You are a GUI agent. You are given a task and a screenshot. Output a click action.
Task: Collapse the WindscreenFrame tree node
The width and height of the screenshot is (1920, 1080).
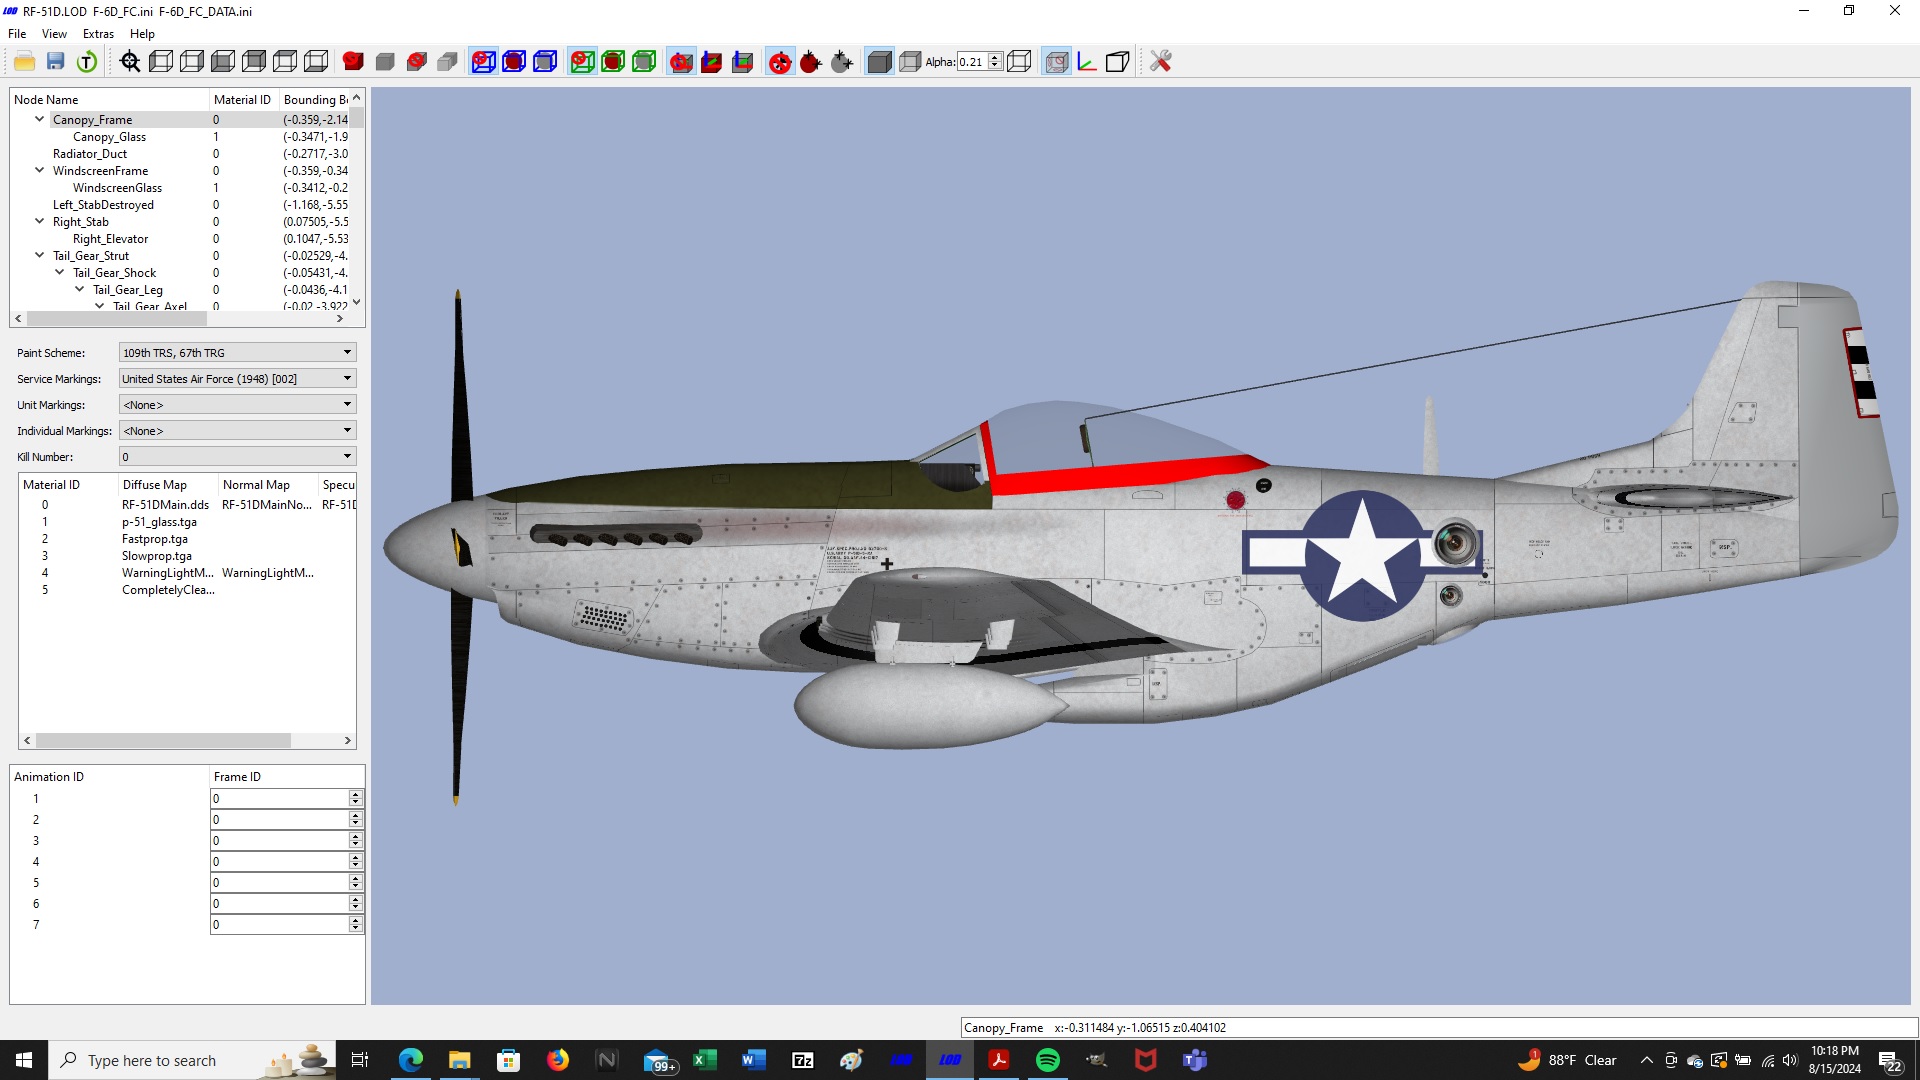click(x=40, y=170)
